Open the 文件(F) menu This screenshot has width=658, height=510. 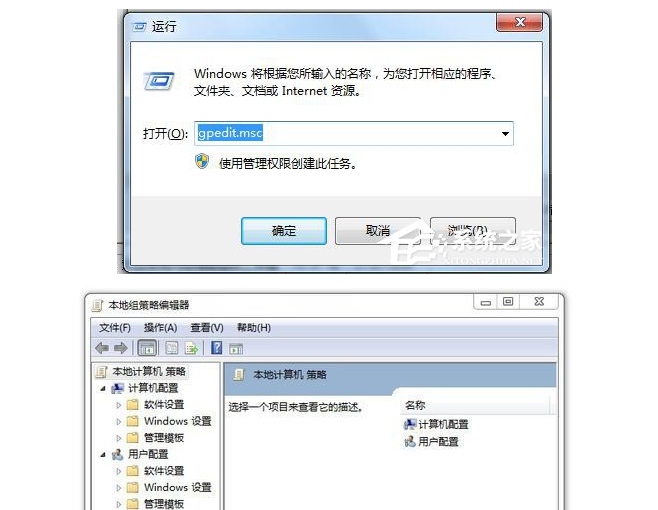pyautogui.click(x=115, y=328)
